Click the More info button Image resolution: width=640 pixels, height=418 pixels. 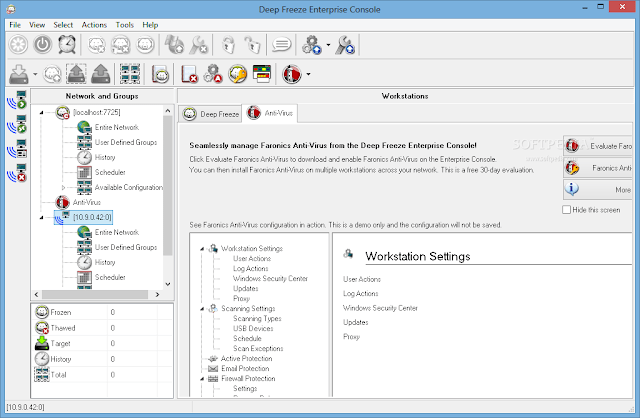(x=598, y=189)
